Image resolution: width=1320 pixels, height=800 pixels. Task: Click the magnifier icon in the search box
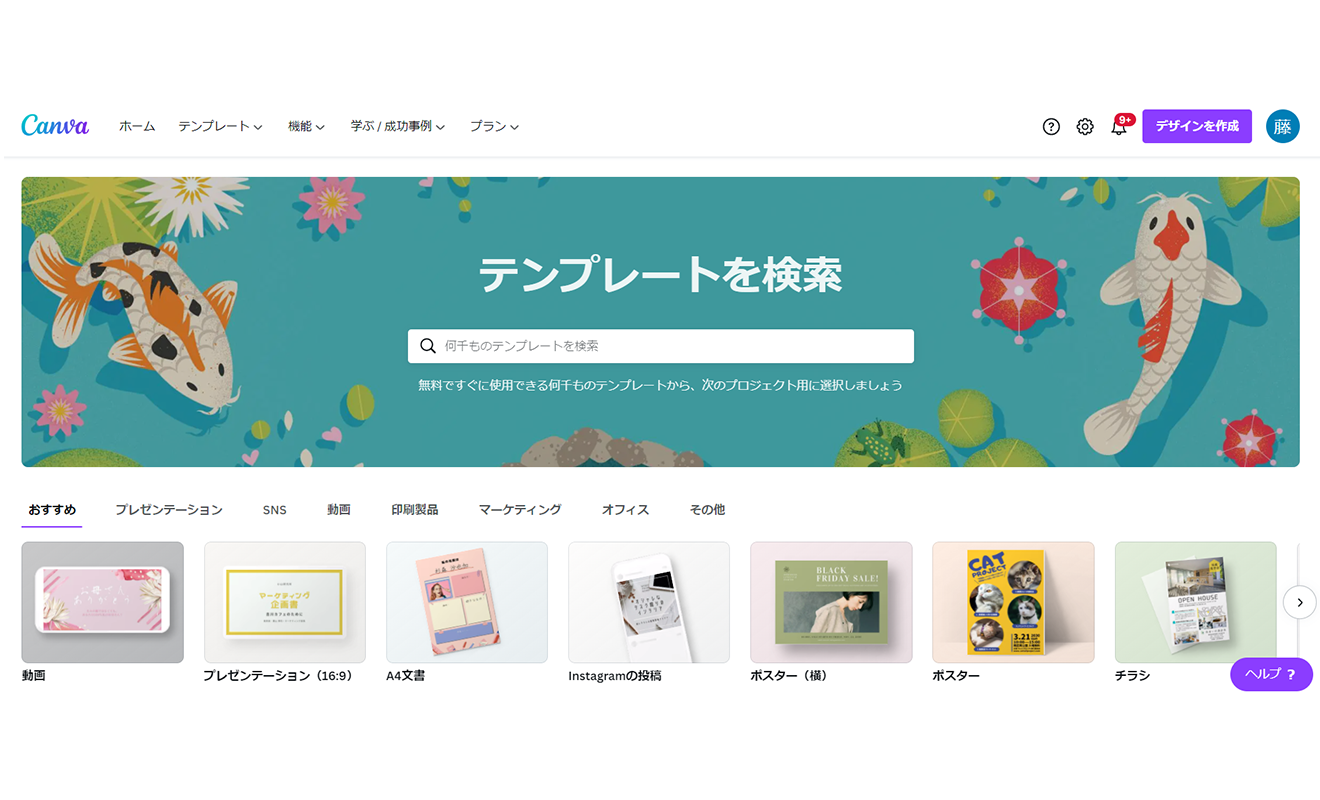coord(428,346)
